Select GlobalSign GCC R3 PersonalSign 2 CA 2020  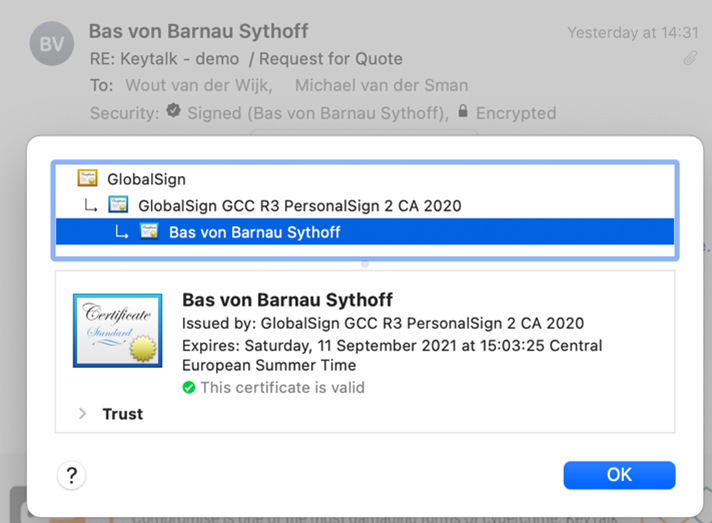click(x=299, y=206)
